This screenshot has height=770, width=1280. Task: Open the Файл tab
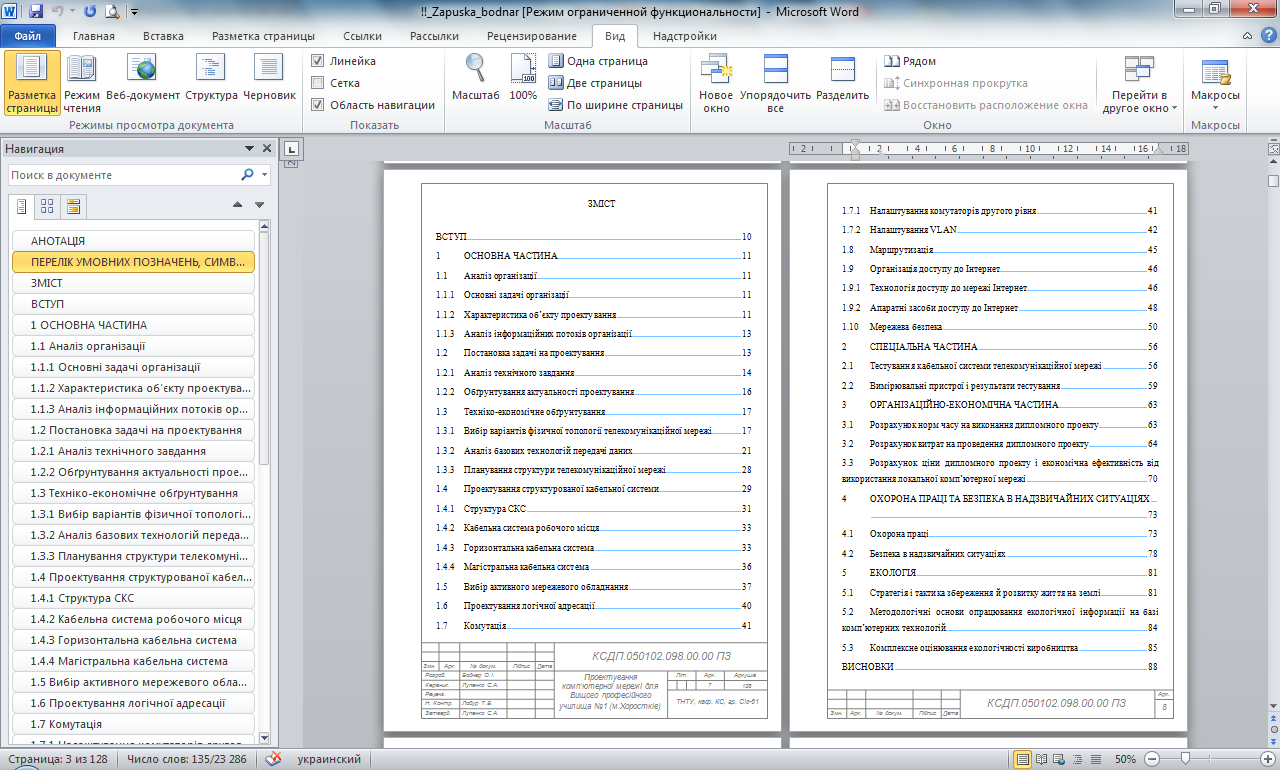point(28,36)
